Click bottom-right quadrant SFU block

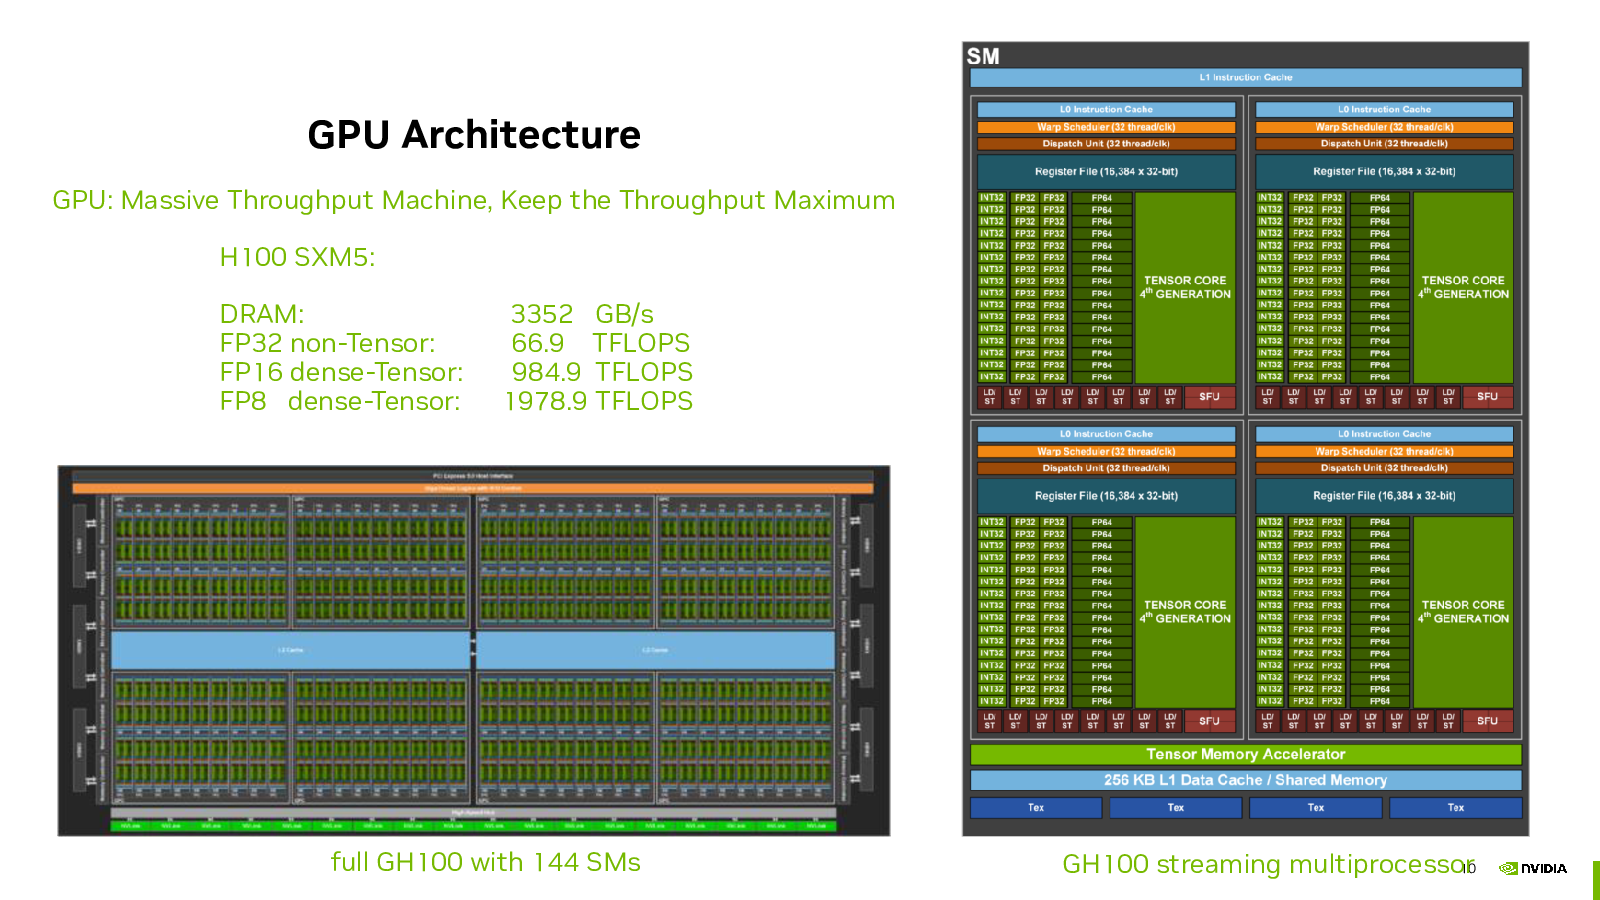[x=1488, y=721]
